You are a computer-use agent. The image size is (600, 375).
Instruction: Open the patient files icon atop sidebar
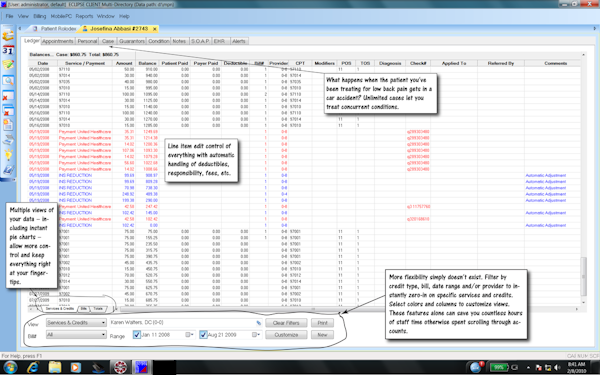click(x=8, y=35)
